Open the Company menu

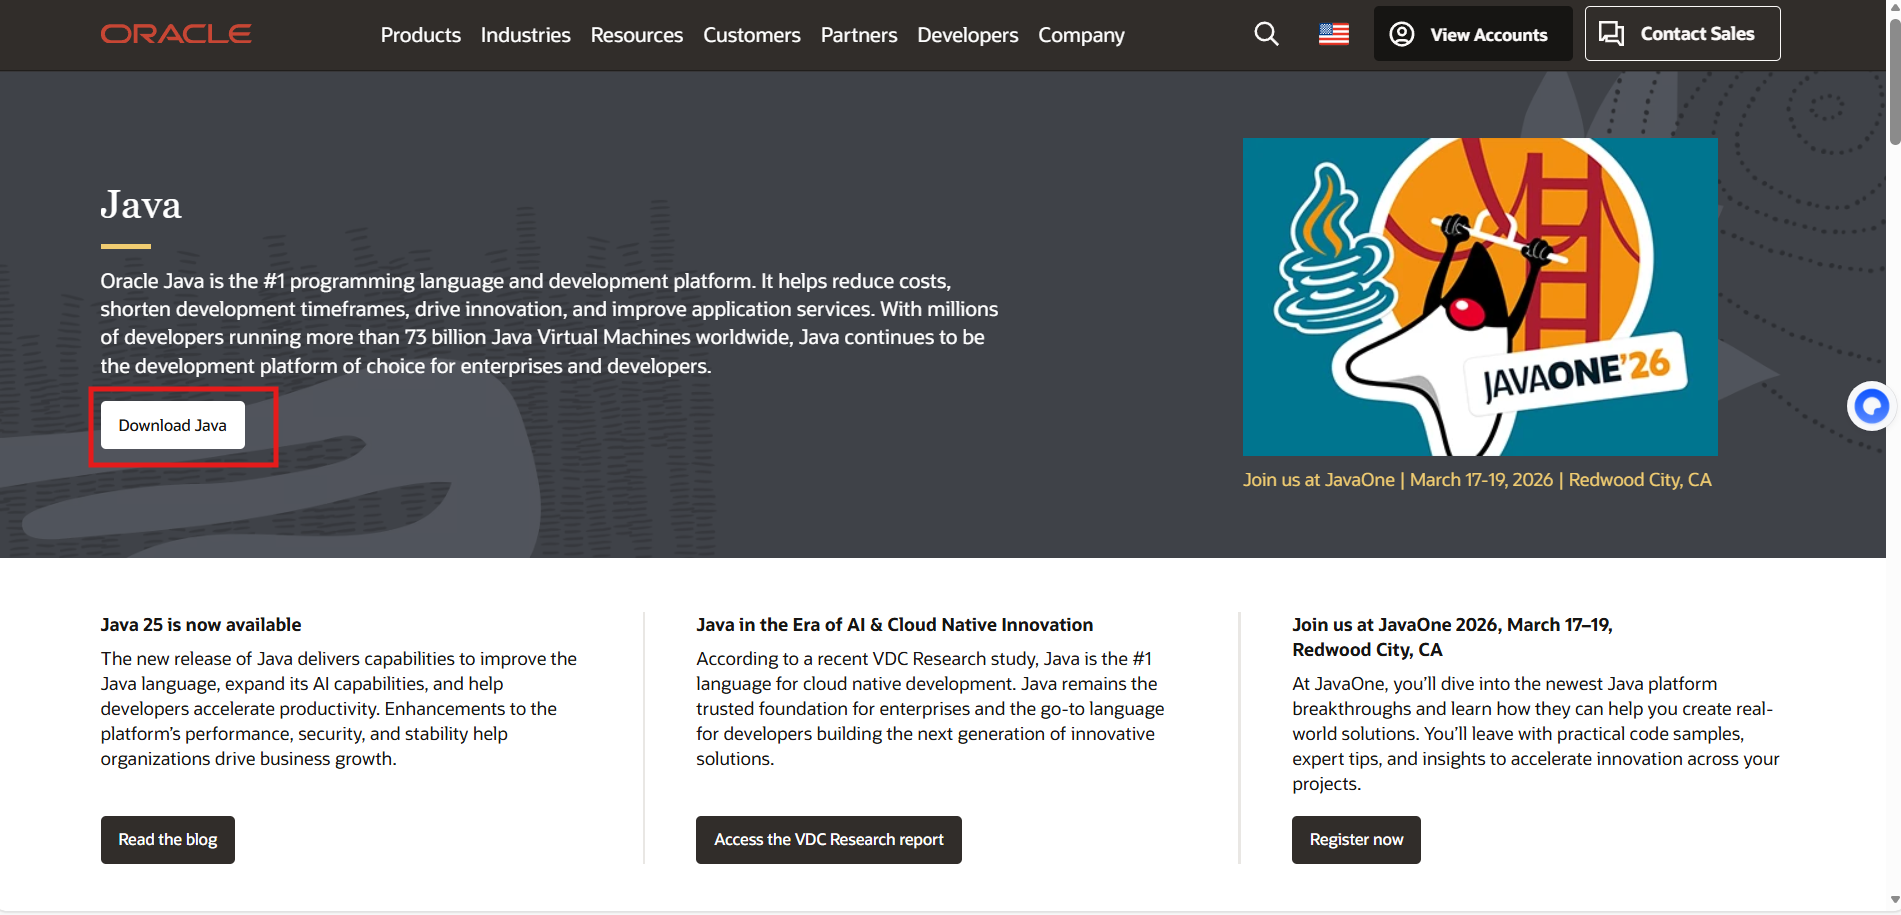[x=1081, y=35]
